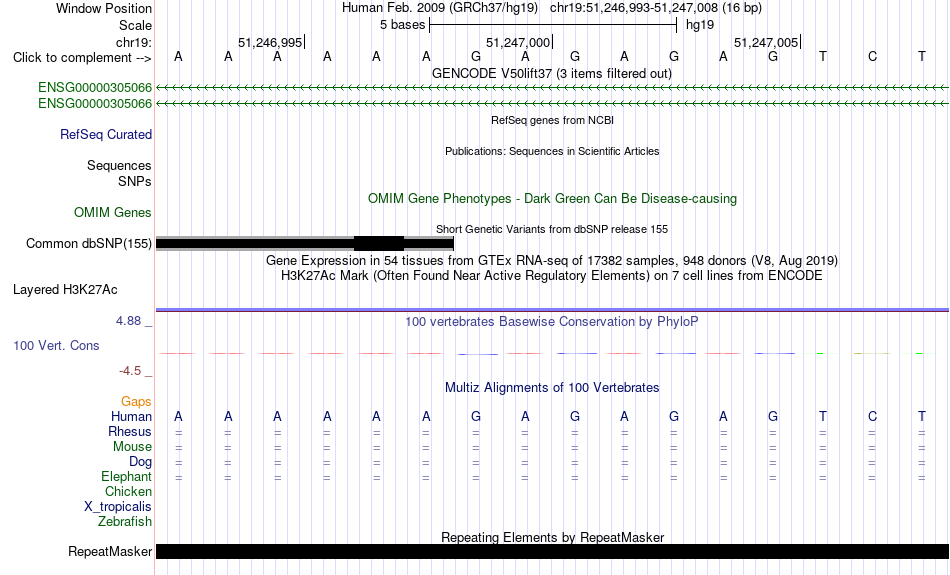Click the hg19 label beside the scale bar
This screenshot has width=950, height=575.
tap(700, 25)
